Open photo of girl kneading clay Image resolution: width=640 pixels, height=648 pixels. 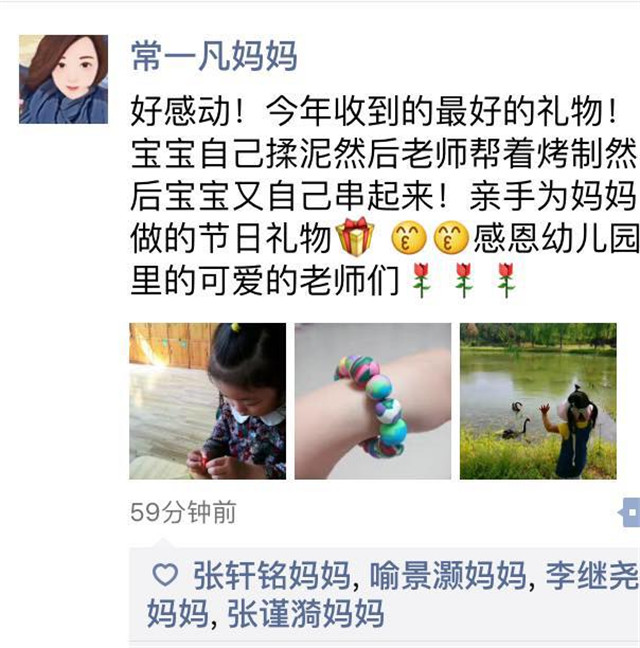[x=207, y=401]
